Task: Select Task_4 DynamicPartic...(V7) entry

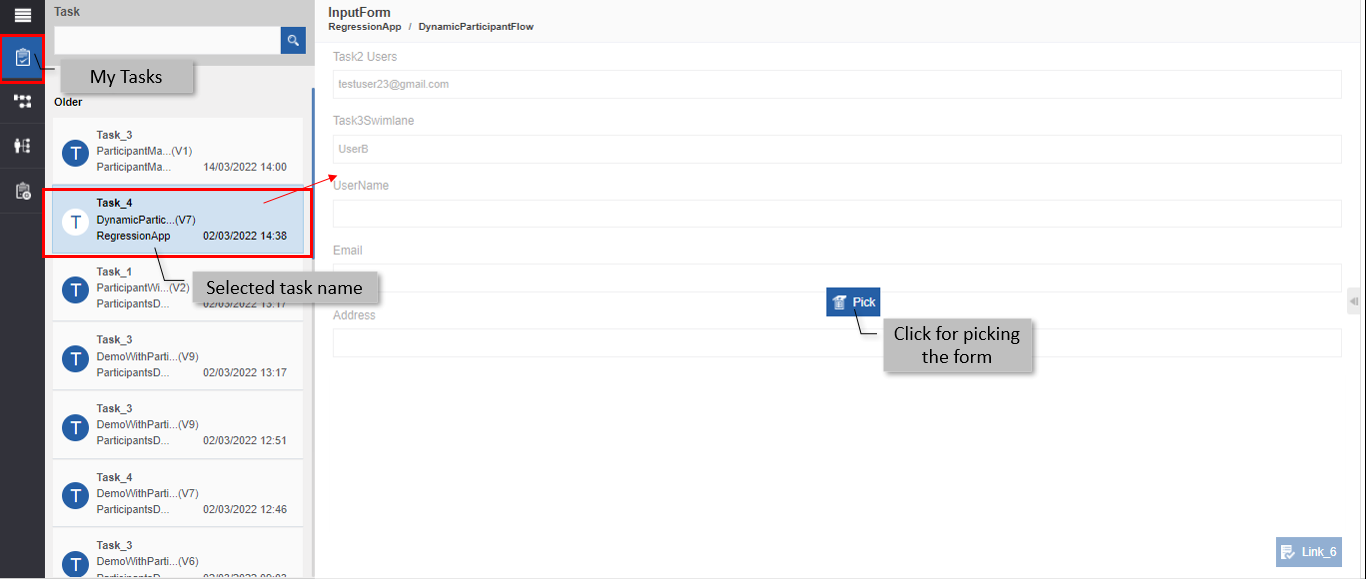Action: [x=178, y=219]
